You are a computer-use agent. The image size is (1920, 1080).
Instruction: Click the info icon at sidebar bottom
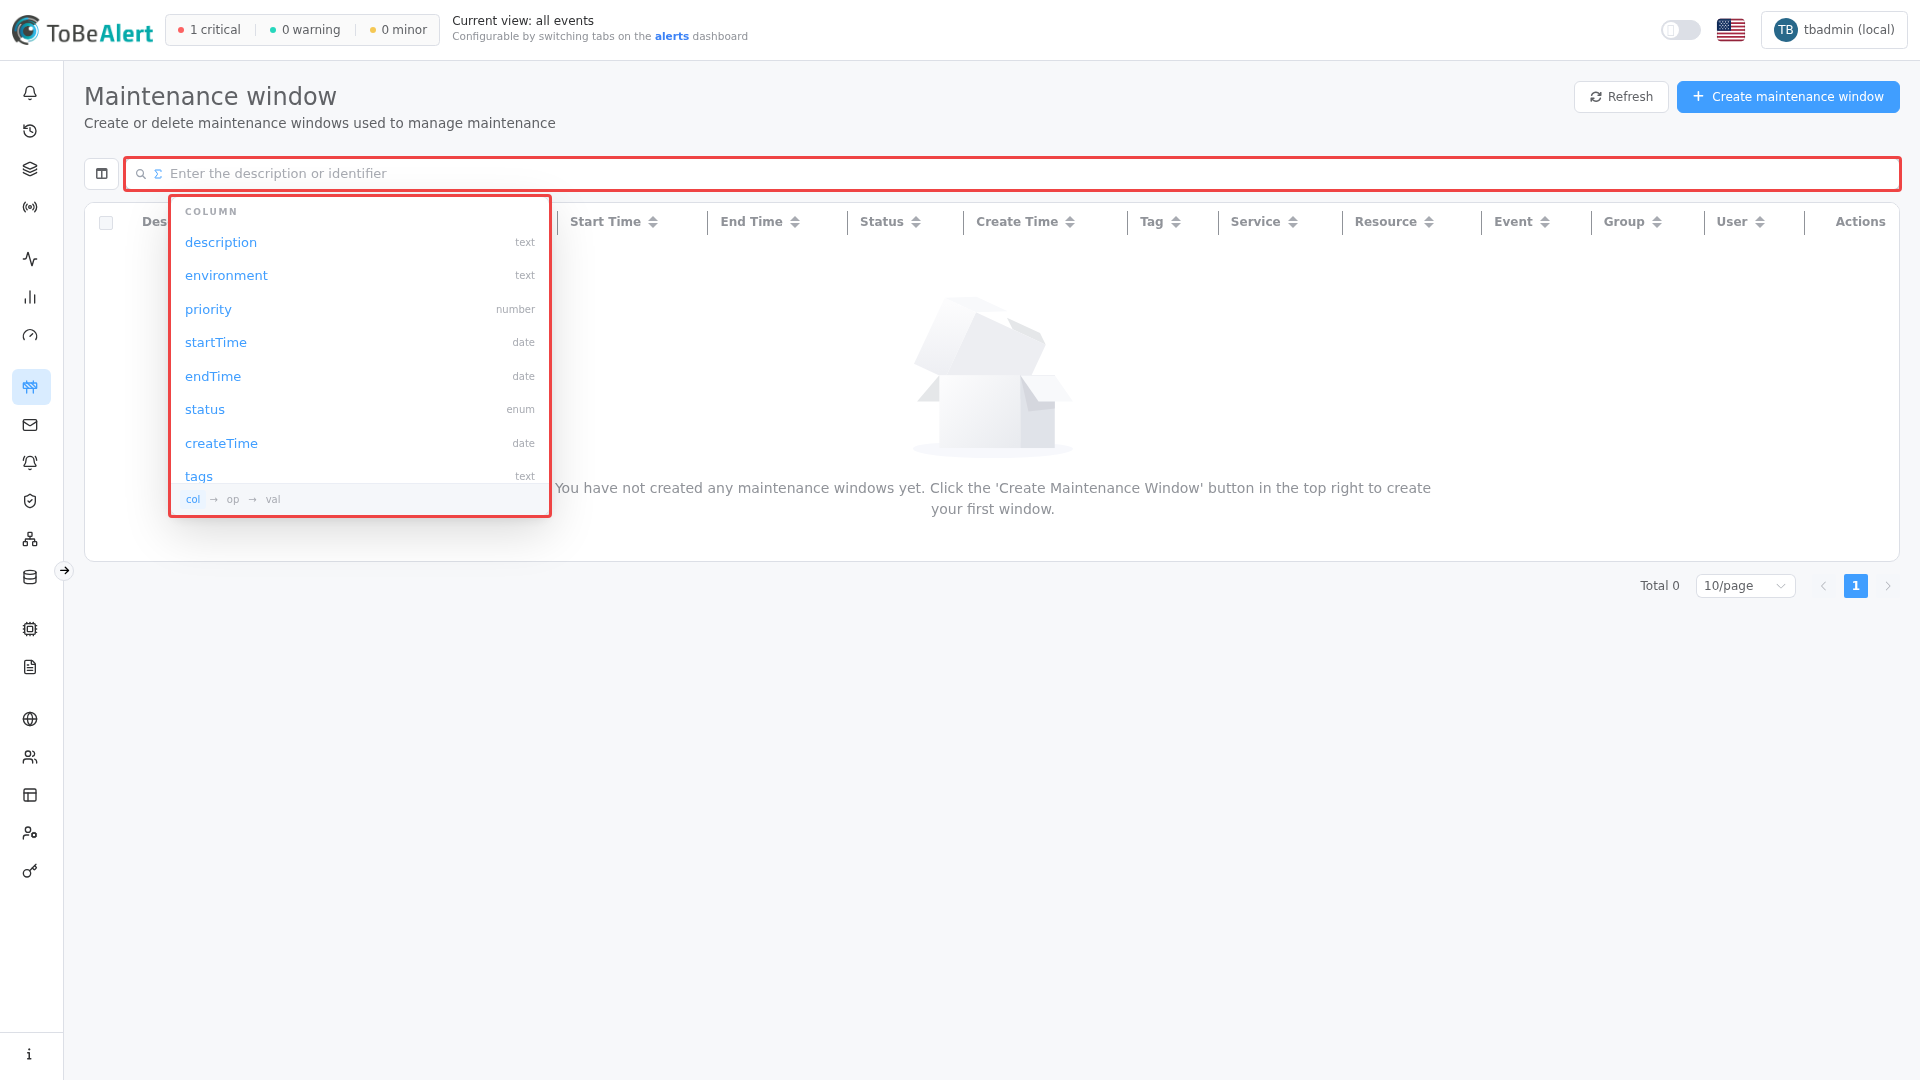(30, 1054)
